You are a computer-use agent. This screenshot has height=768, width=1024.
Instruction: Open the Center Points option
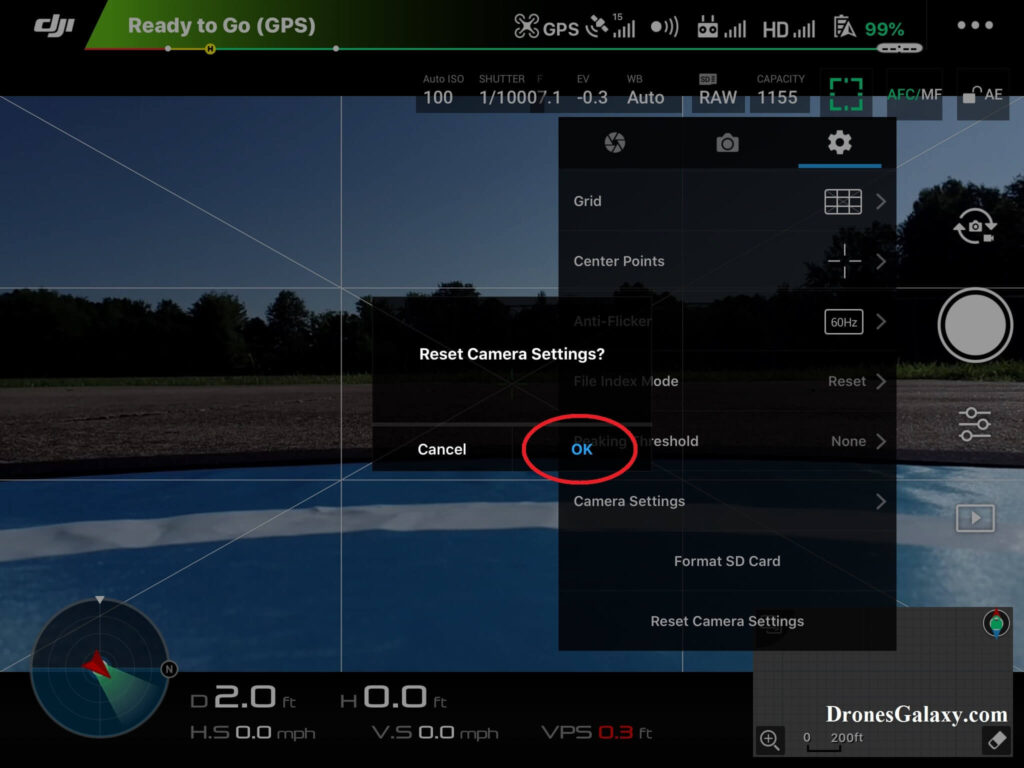(x=727, y=261)
